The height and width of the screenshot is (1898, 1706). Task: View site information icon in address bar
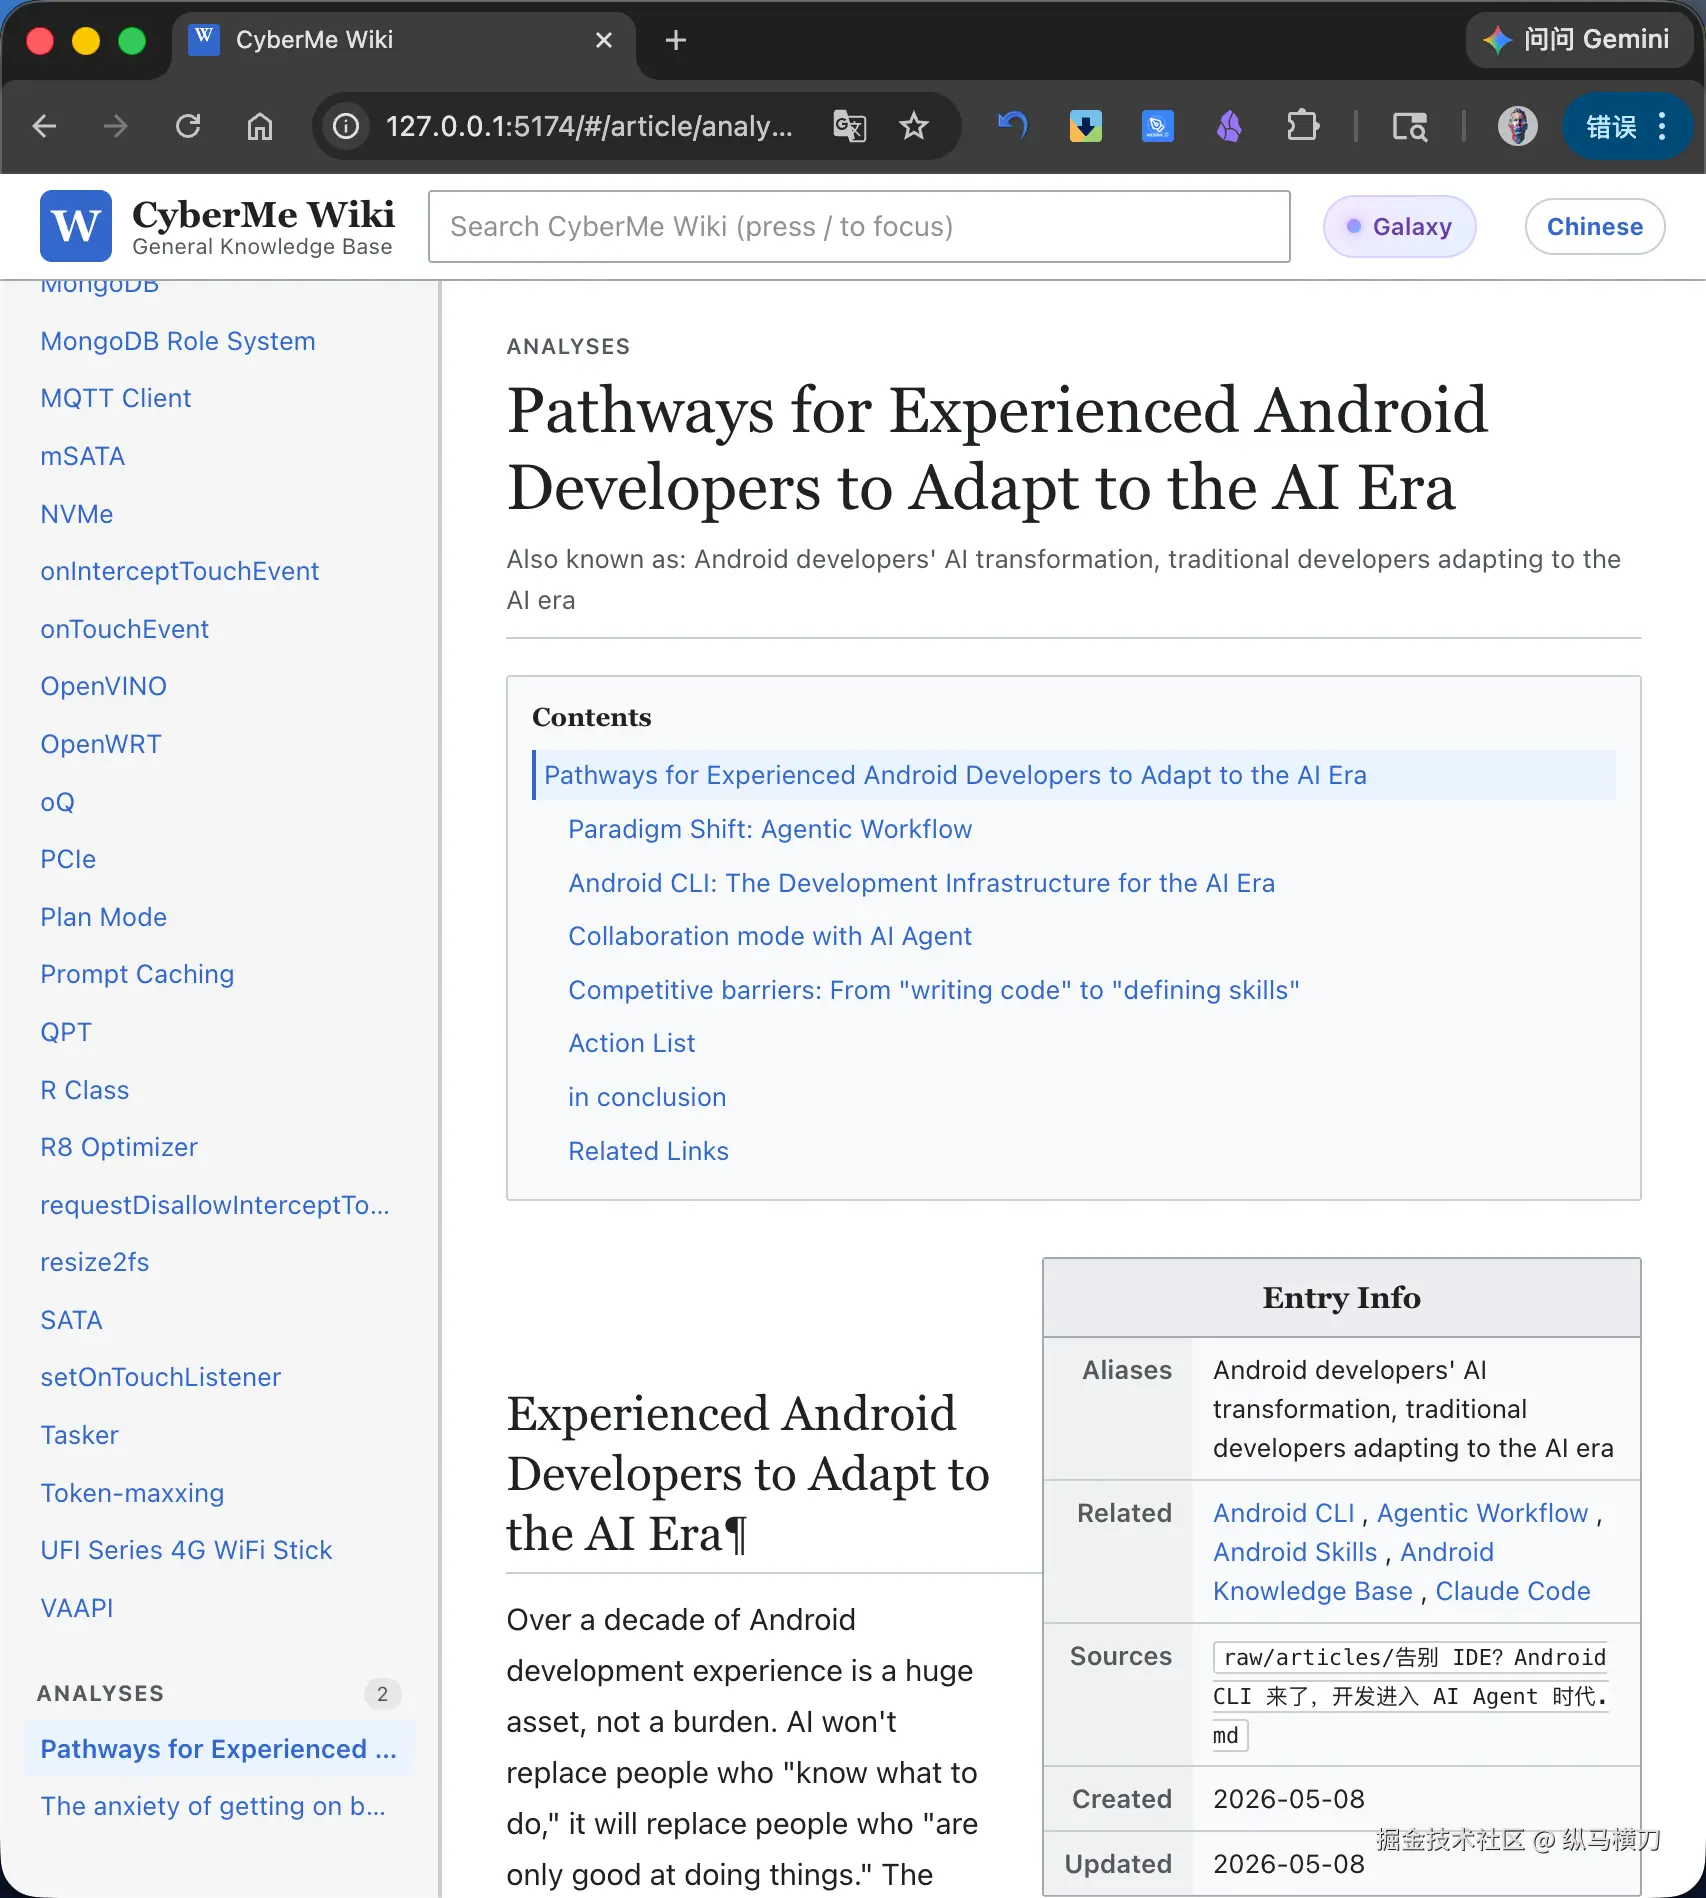click(346, 126)
